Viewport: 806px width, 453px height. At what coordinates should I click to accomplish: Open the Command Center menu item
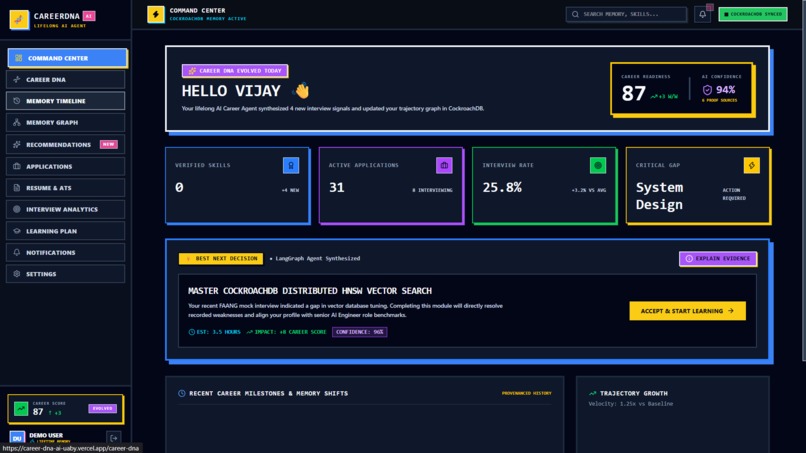(x=67, y=58)
